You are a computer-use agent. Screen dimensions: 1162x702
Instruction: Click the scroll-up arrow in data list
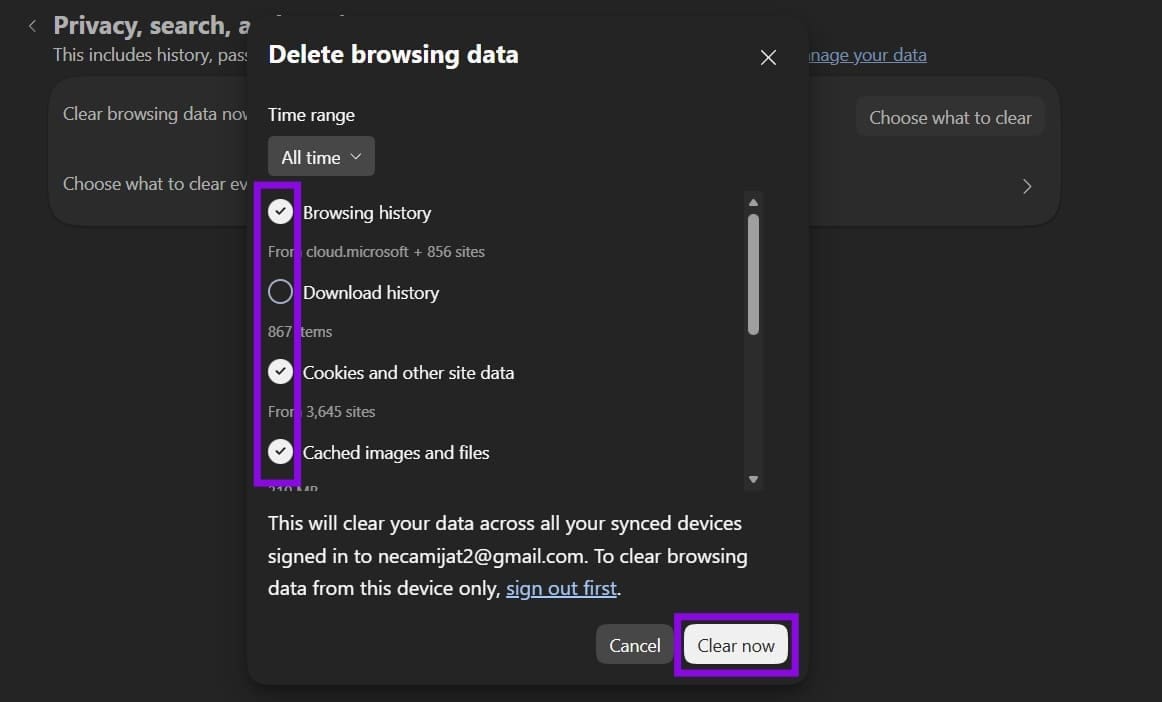753,202
